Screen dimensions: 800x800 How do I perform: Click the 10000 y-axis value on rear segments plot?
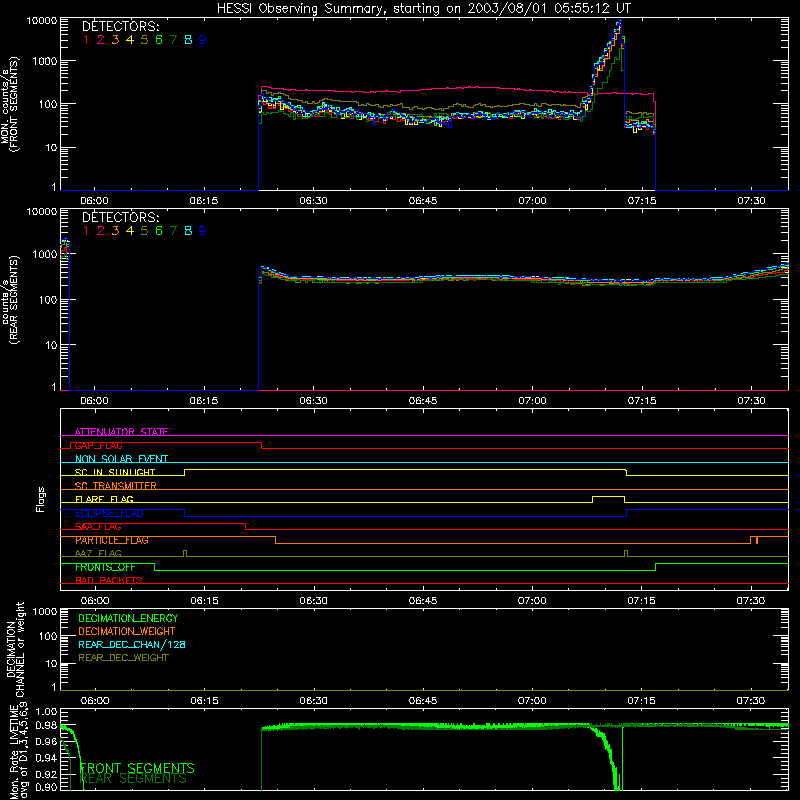click(x=42, y=211)
